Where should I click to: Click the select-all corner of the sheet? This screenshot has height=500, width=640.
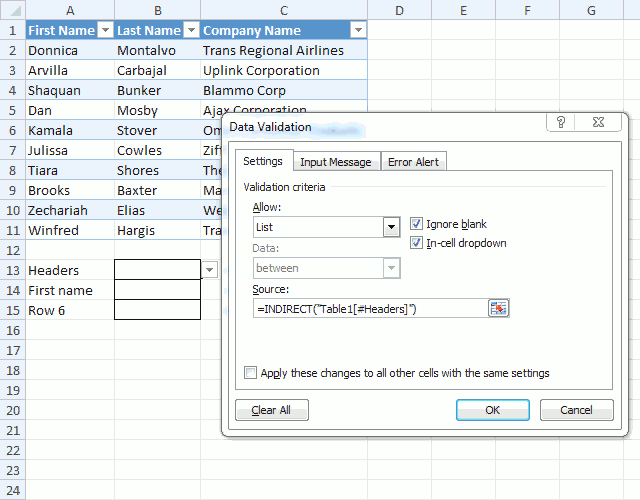click(12, 10)
